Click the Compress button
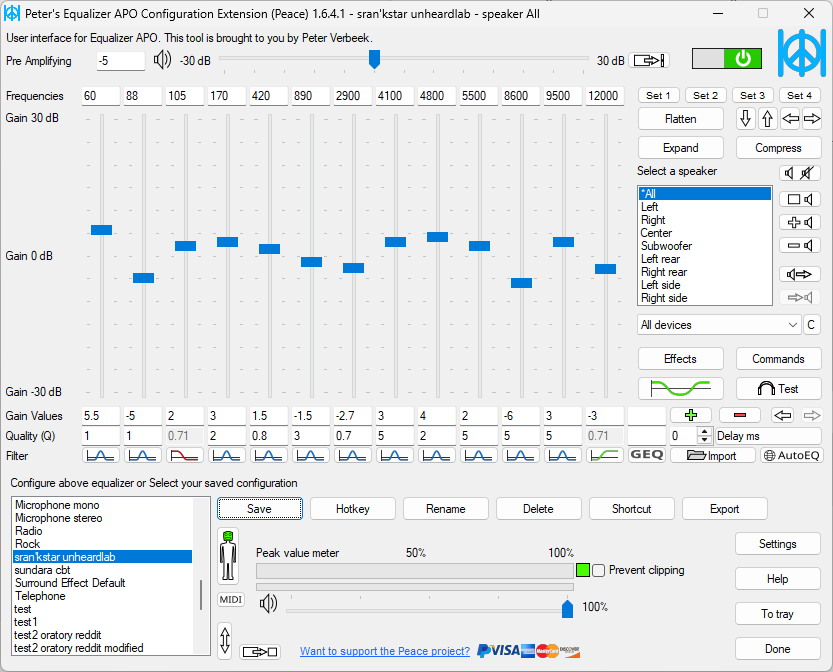The height and width of the screenshot is (672, 833). 778,148
